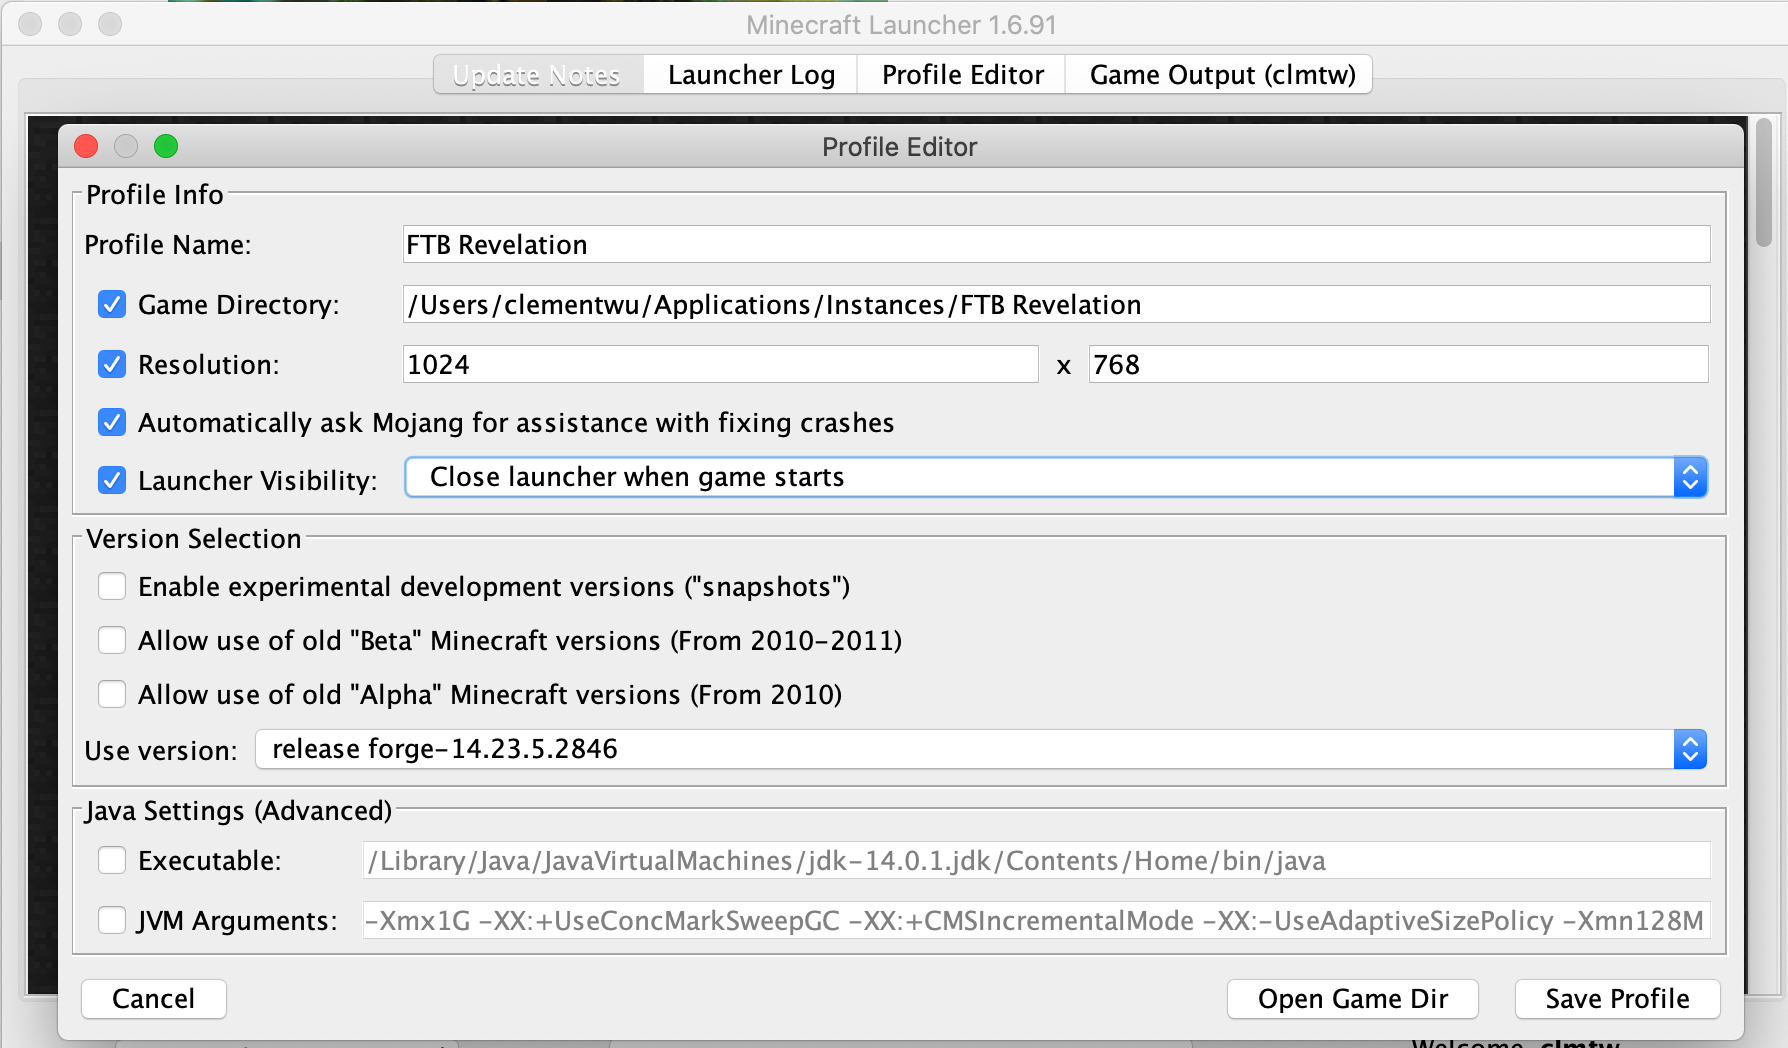The height and width of the screenshot is (1048, 1788).
Task: Click the Game Directory path field
Action: click(1056, 304)
